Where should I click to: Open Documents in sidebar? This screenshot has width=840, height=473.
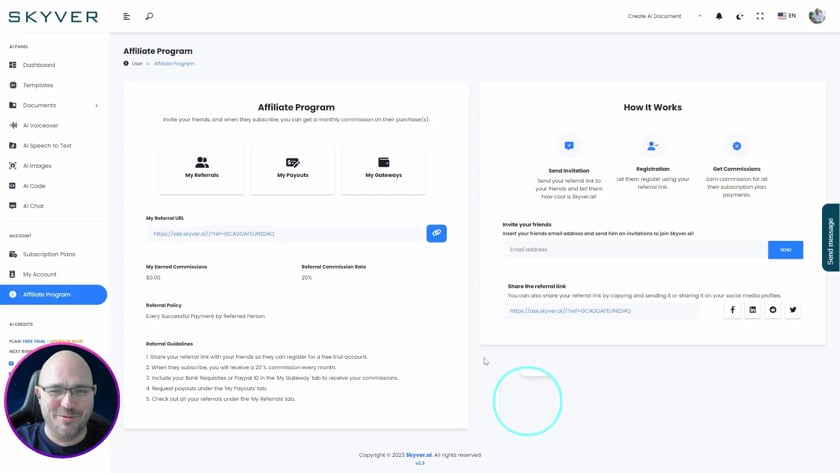pyautogui.click(x=39, y=105)
